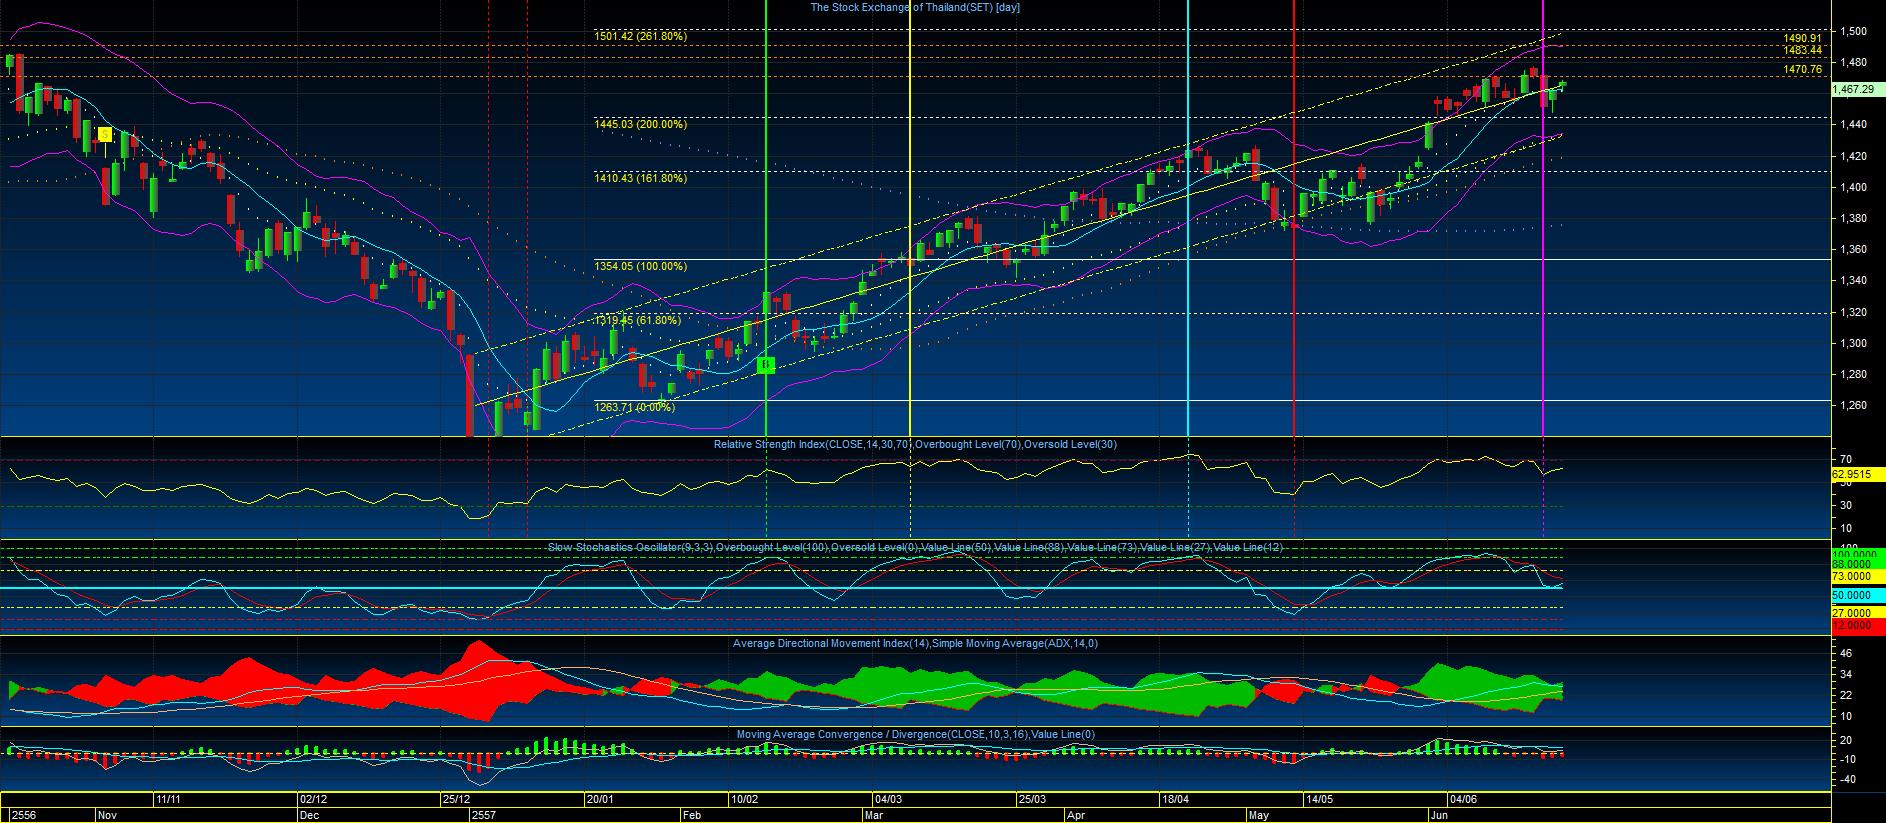Screen dimensions: 1886x823
Task: Click the 20/01 date label on time axis
Action: coord(599,800)
